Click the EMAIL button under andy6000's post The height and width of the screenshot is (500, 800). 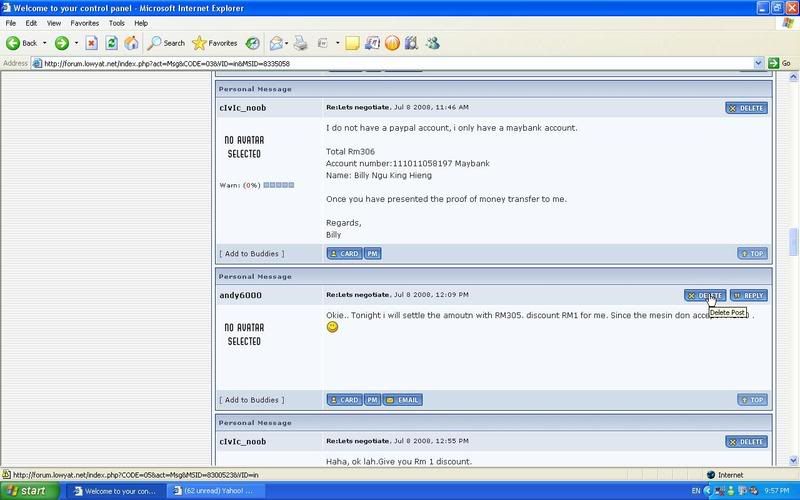[403, 400]
